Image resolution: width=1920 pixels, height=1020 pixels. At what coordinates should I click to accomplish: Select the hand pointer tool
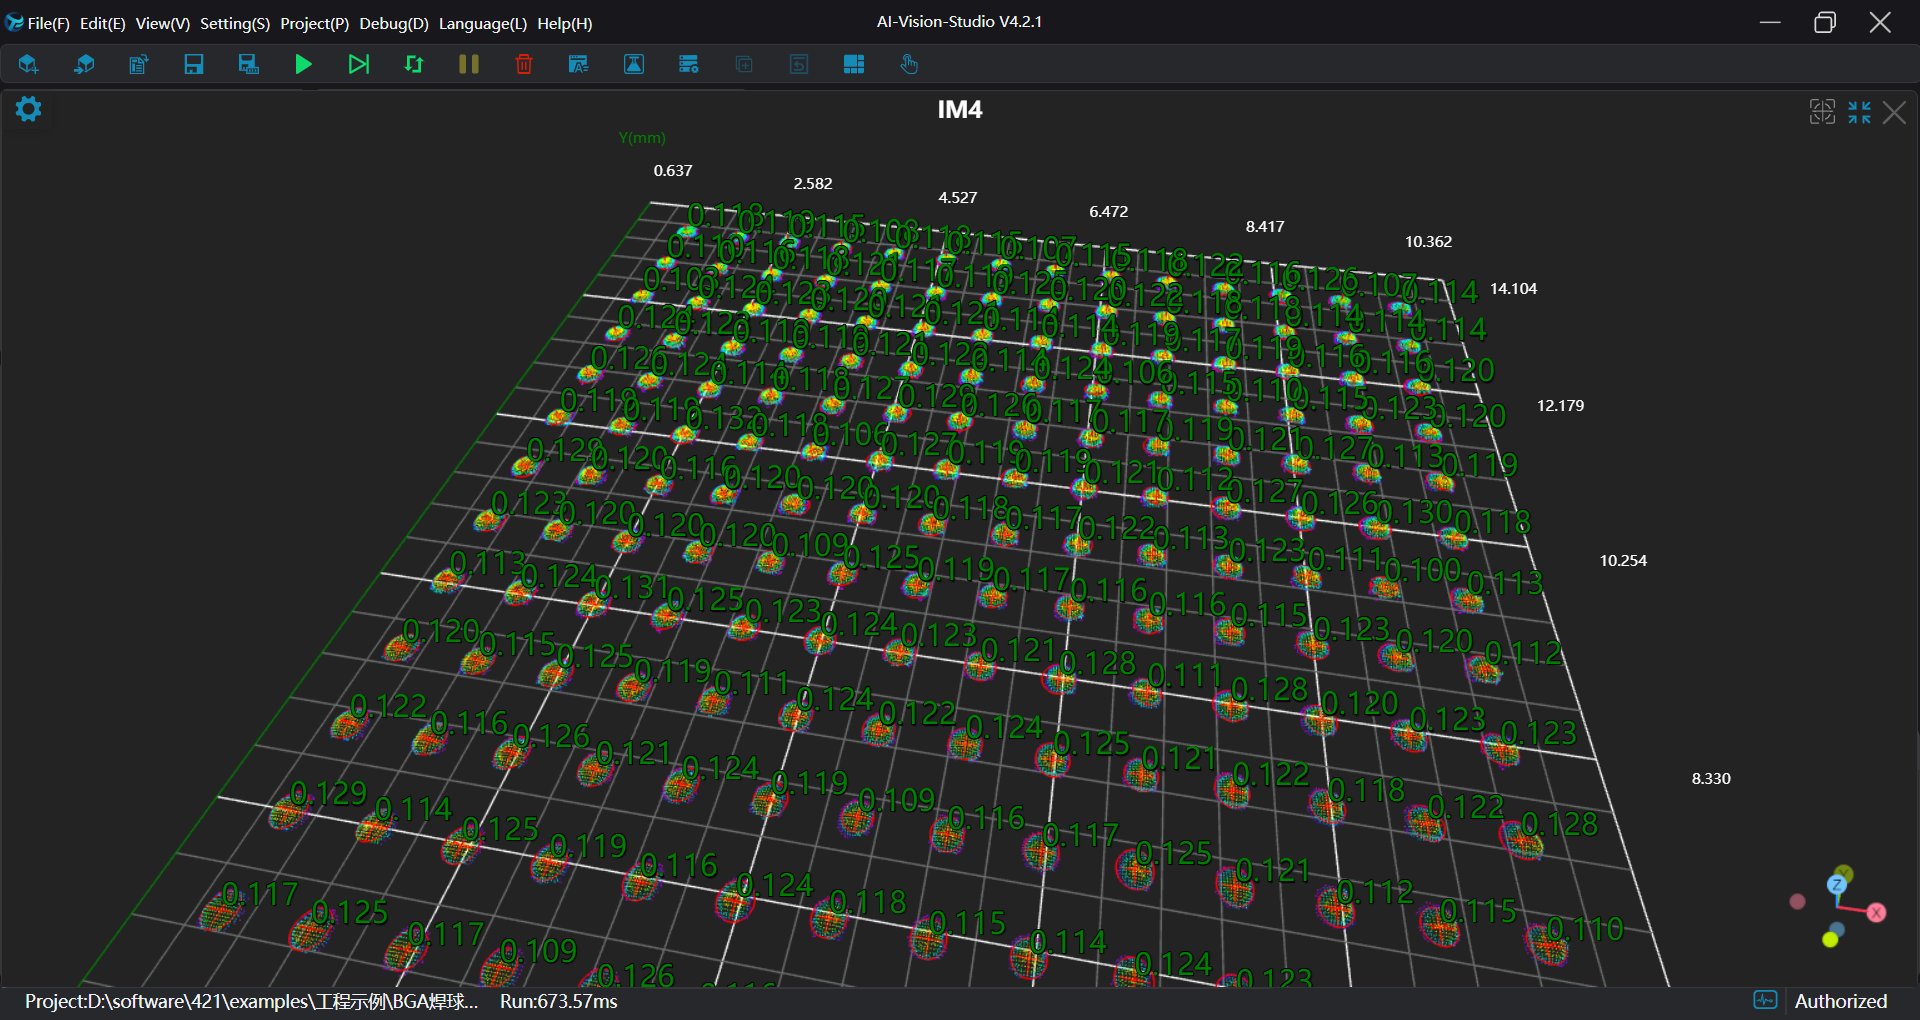point(909,65)
